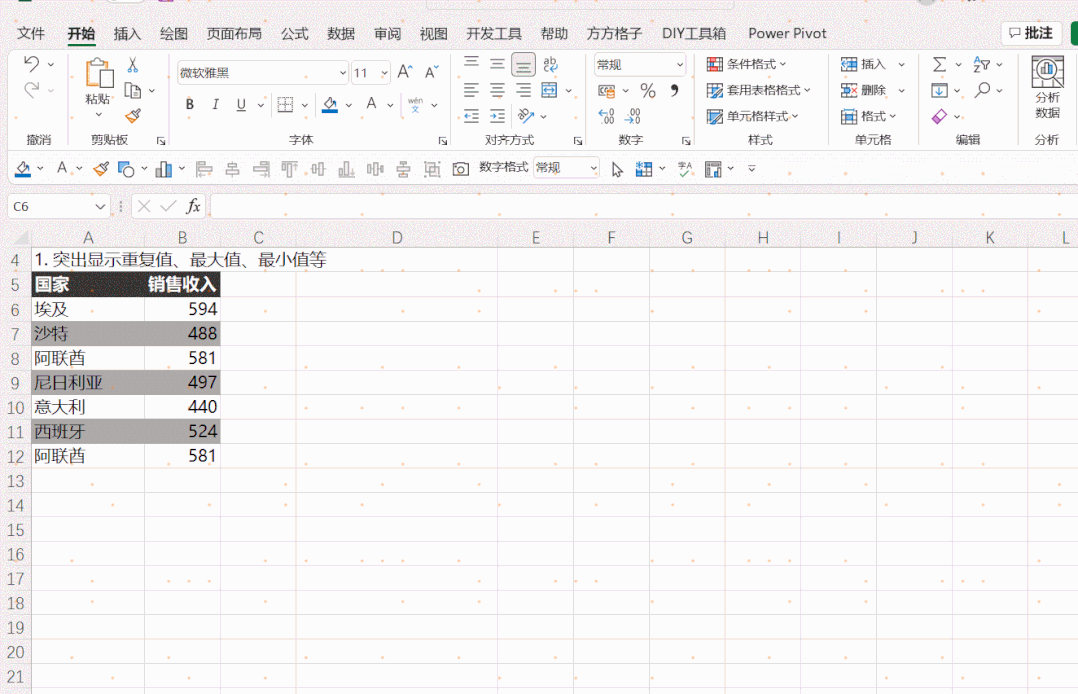Viewport: 1078px width, 694px height.
Task: Click 分析数据 analyze data button
Action: tap(1047, 88)
